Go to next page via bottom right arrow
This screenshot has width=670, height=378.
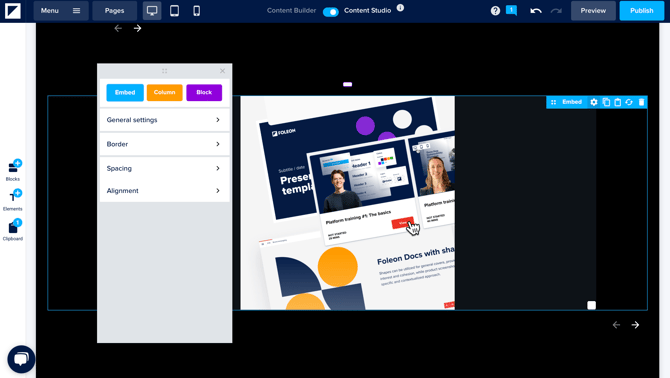tap(635, 325)
